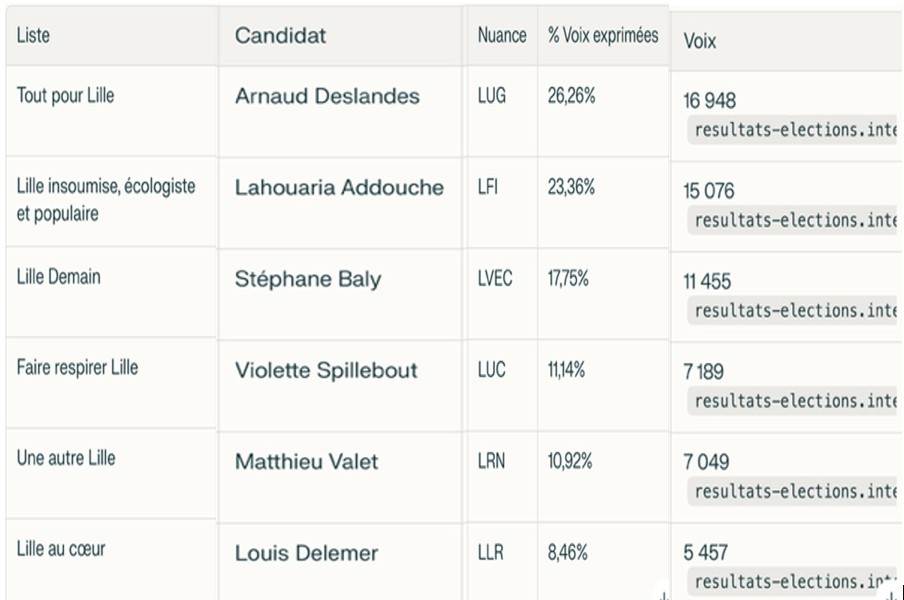Select the Lahouaria Addouche candidate cell
The width and height of the screenshot is (904, 600).
click(339, 188)
